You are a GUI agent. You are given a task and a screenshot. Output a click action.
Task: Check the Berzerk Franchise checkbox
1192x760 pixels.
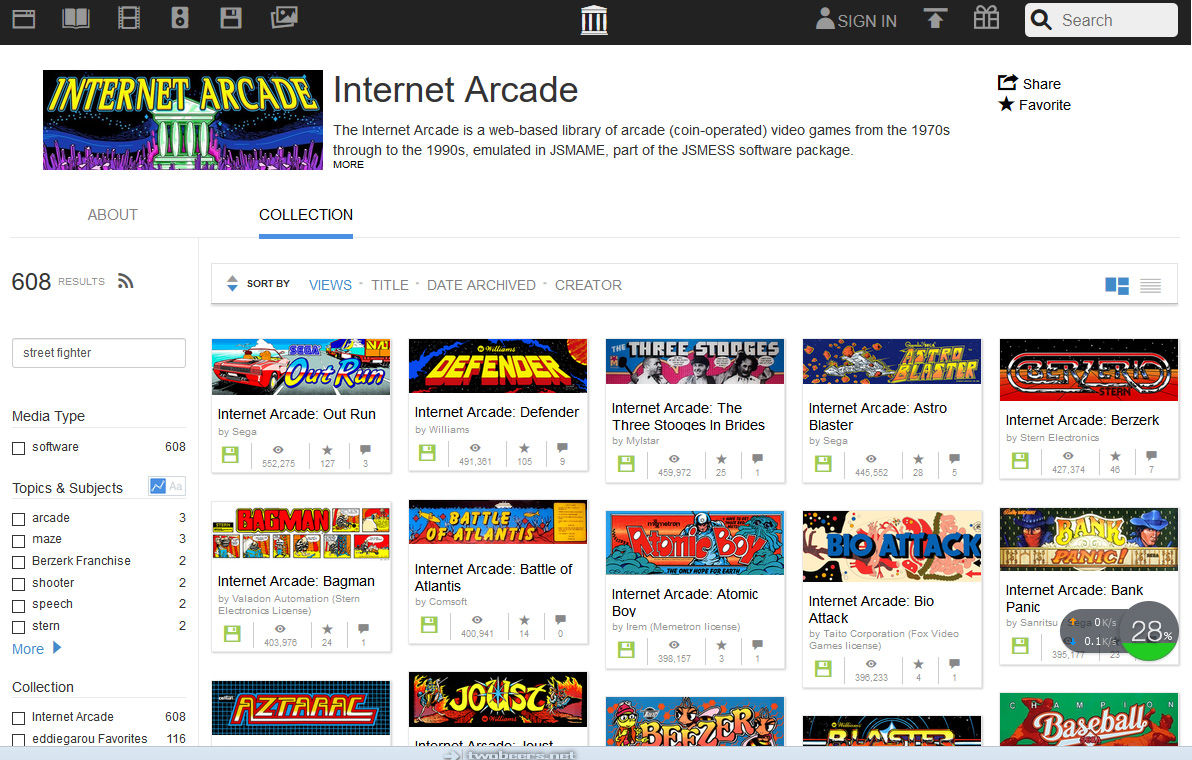(x=19, y=562)
